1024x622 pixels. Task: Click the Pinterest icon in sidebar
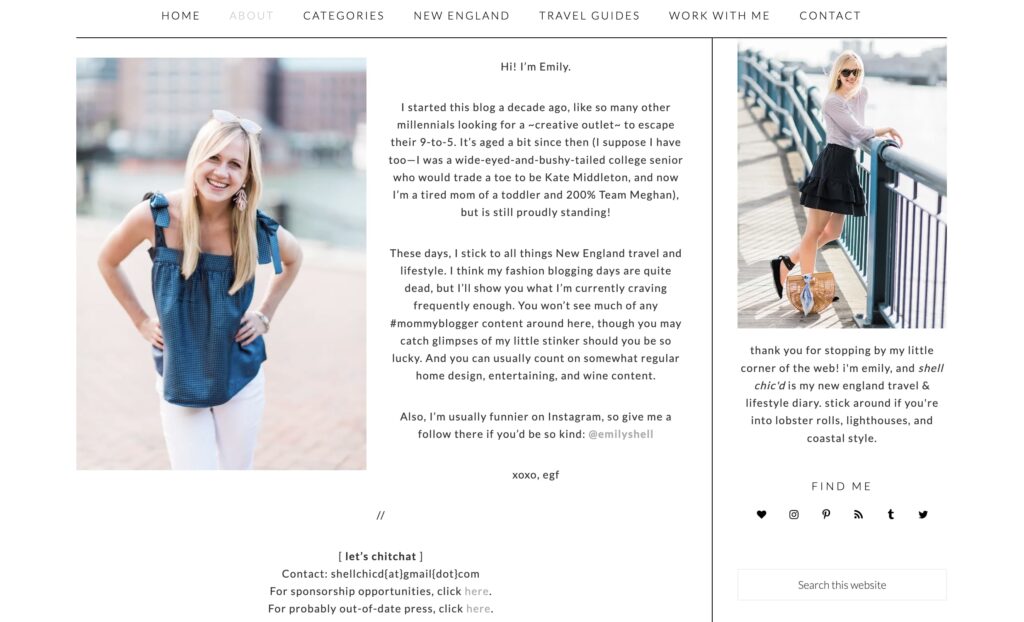point(826,515)
